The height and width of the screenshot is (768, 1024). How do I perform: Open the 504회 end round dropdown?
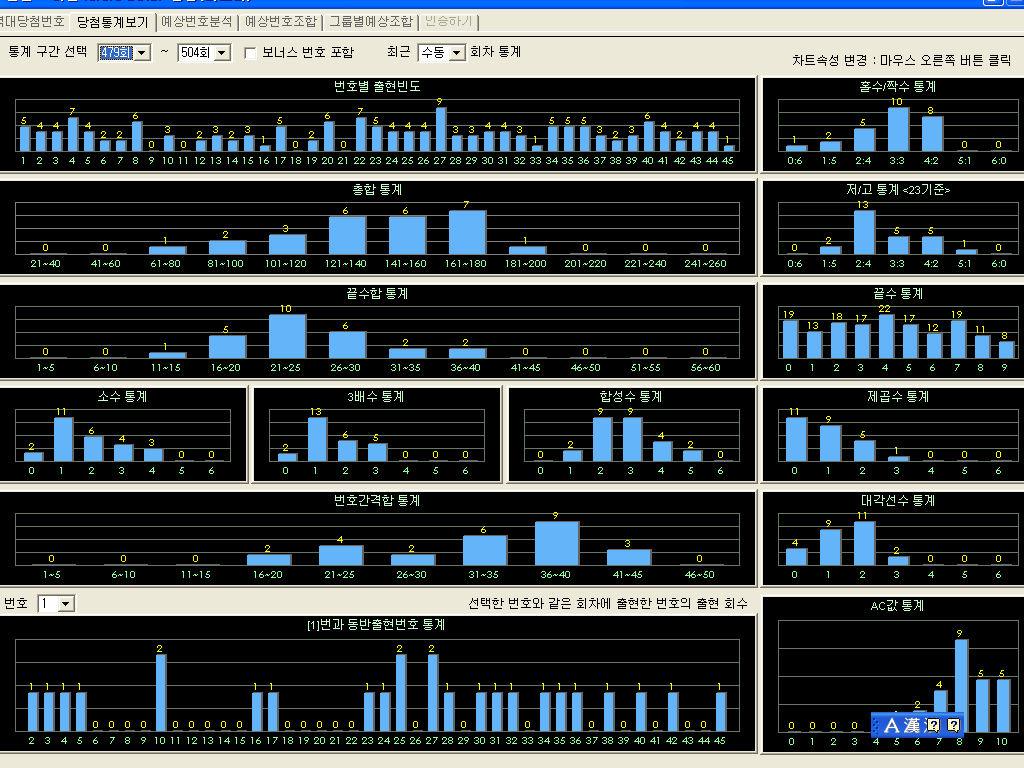(222, 52)
